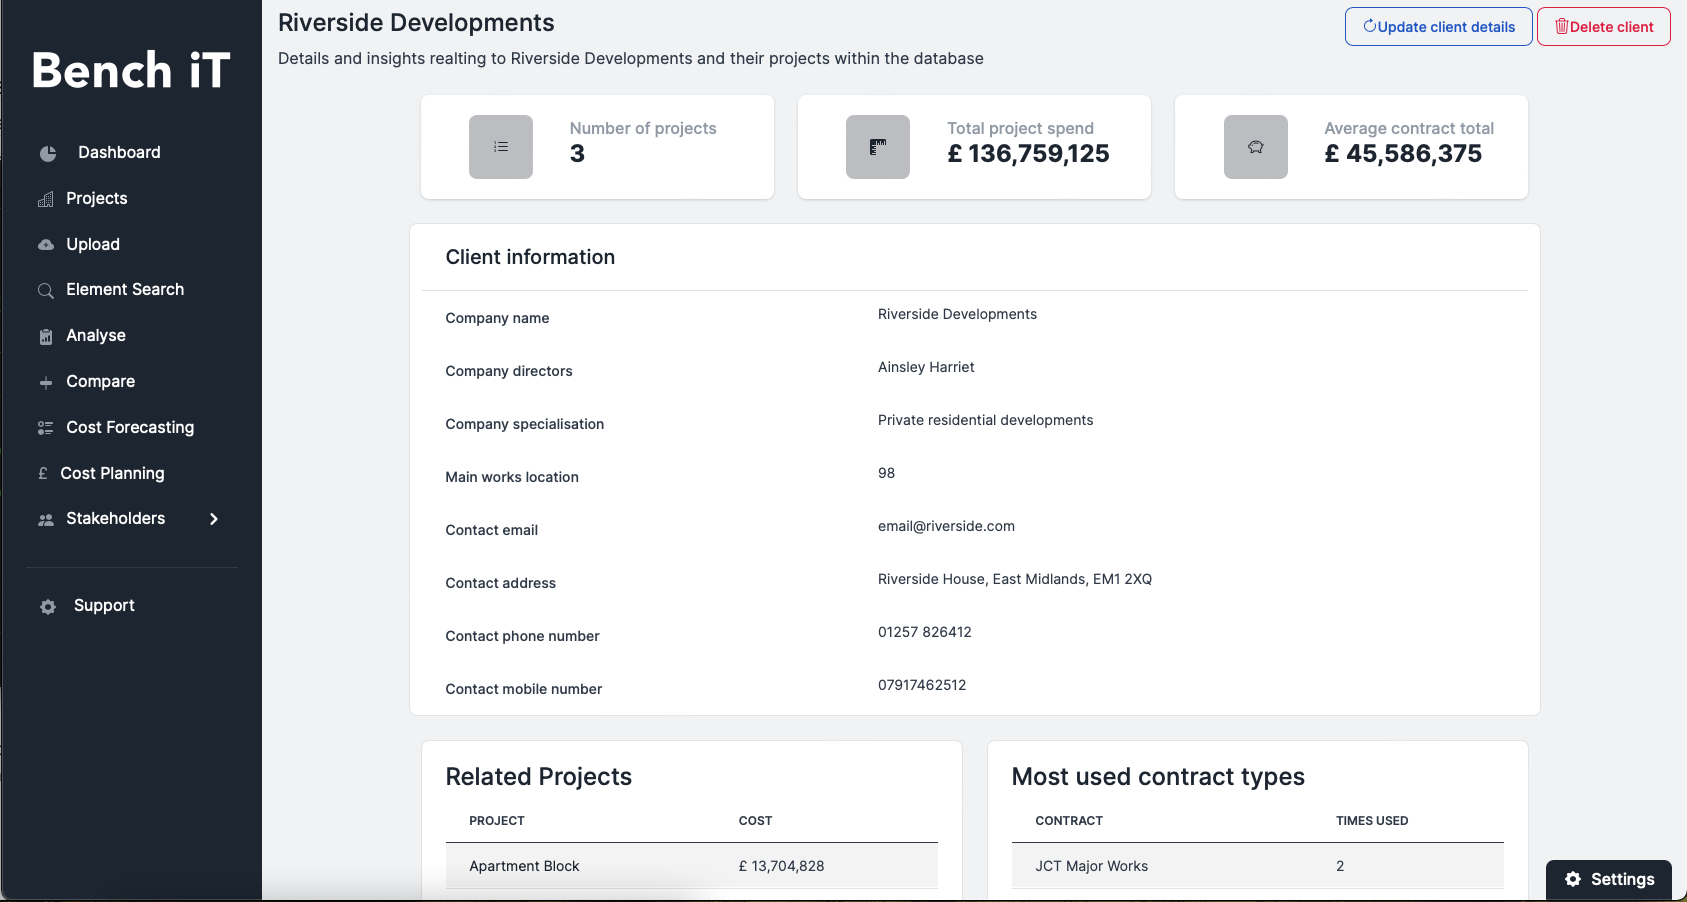Click the Delete client button
This screenshot has height=902, width=1687.
[1604, 27]
